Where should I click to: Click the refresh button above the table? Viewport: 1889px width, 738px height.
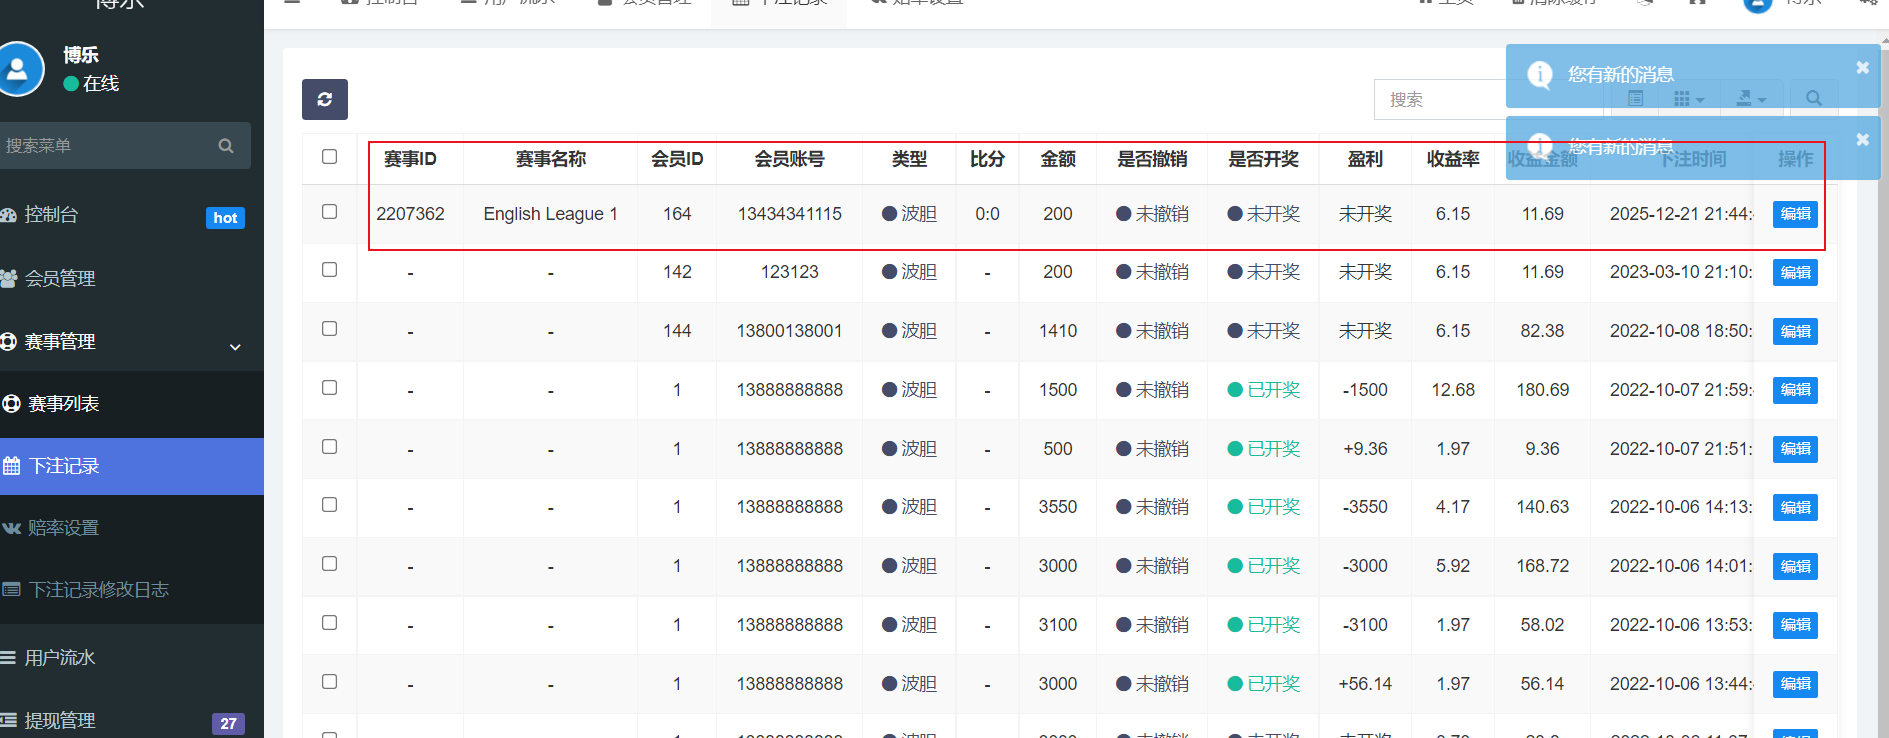tap(324, 99)
